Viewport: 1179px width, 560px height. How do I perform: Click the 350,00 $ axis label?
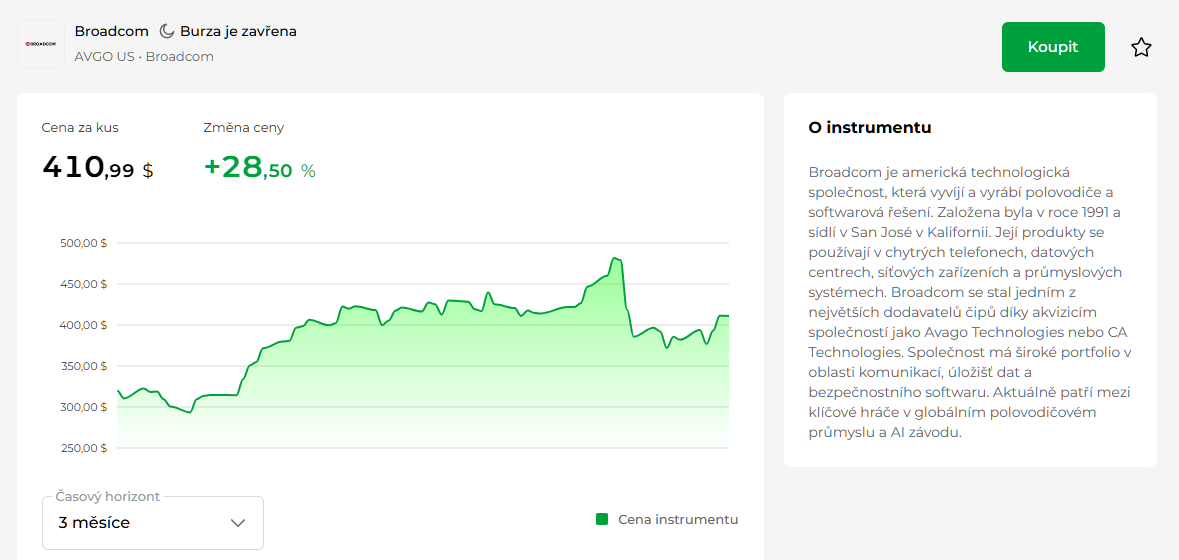coord(83,366)
